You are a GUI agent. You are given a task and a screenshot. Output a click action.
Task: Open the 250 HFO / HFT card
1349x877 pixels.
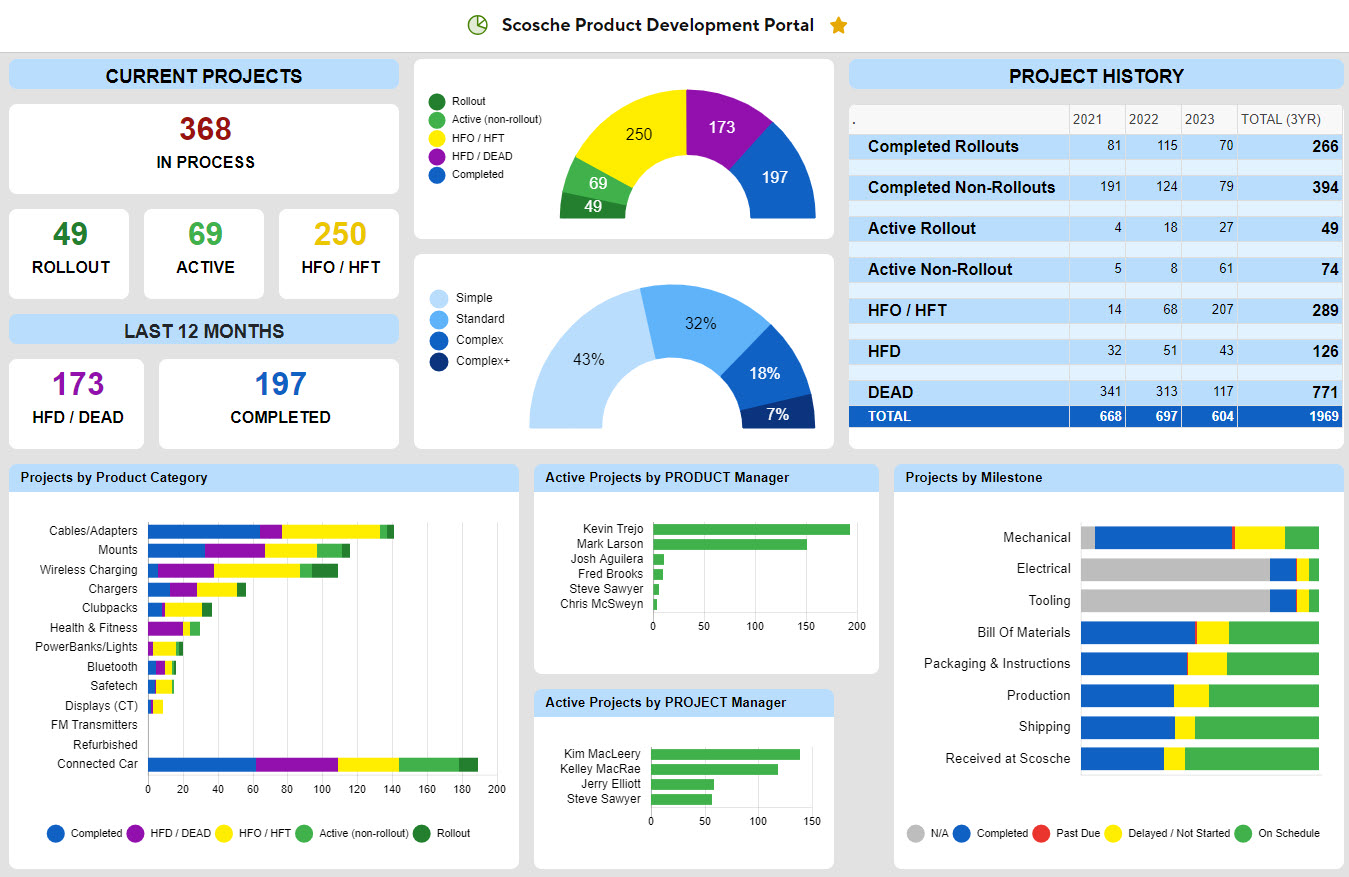pos(339,254)
